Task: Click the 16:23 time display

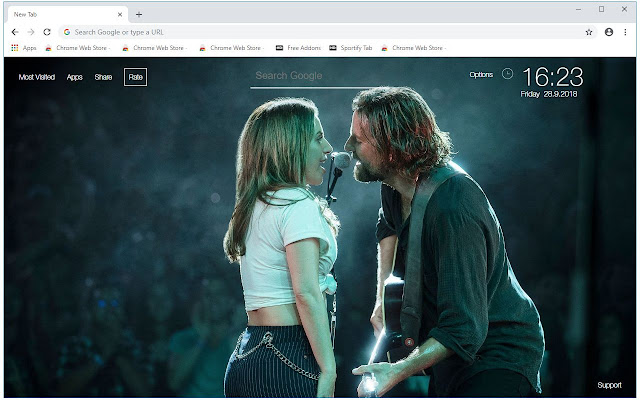Action: (x=553, y=77)
